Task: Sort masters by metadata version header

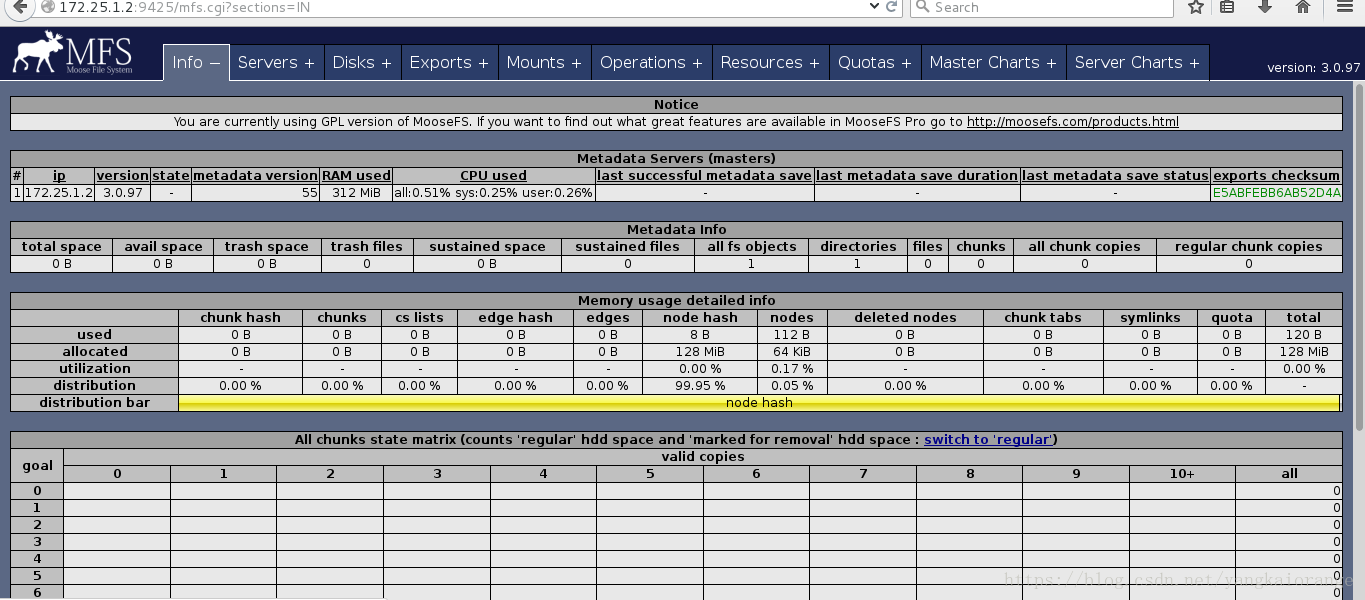Action: [255, 175]
